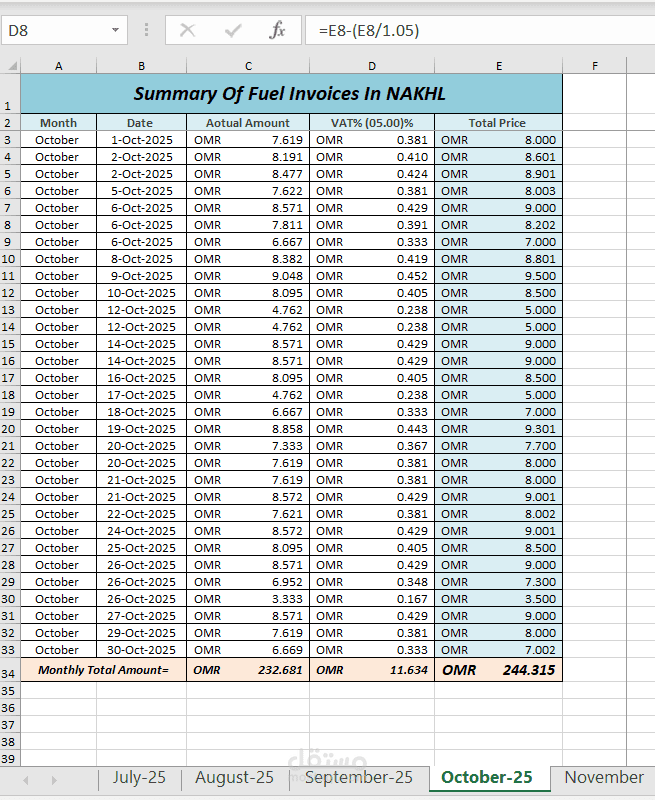Click the Date header cell
The width and height of the screenshot is (655, 800).
pyautogui.click(x=141, y=123)
